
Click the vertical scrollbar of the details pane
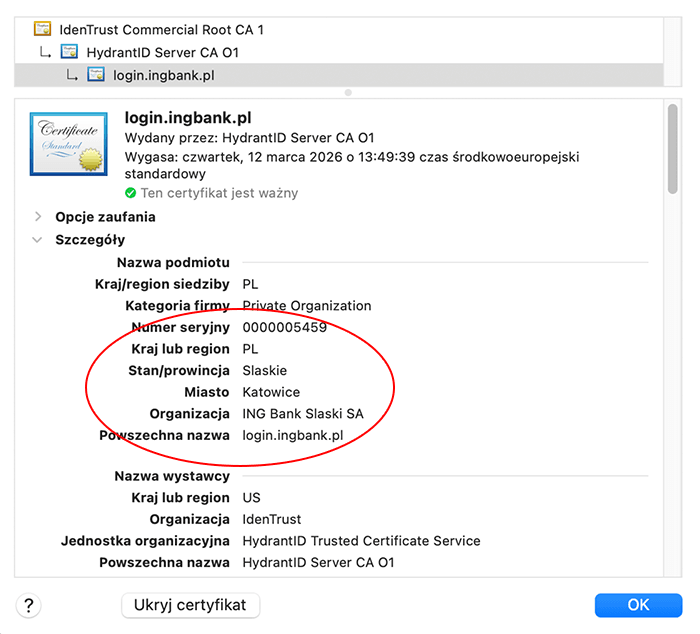[x=673, y=150]
